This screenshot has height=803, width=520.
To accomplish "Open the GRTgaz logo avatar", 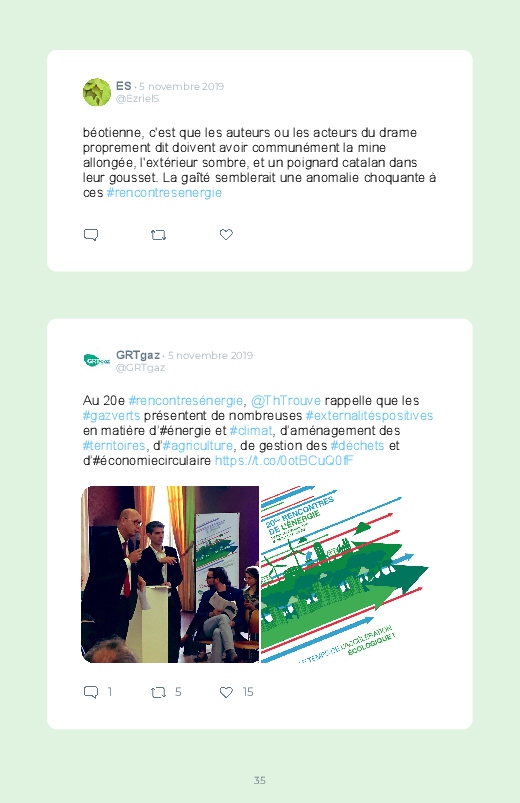I will [97, 361].
